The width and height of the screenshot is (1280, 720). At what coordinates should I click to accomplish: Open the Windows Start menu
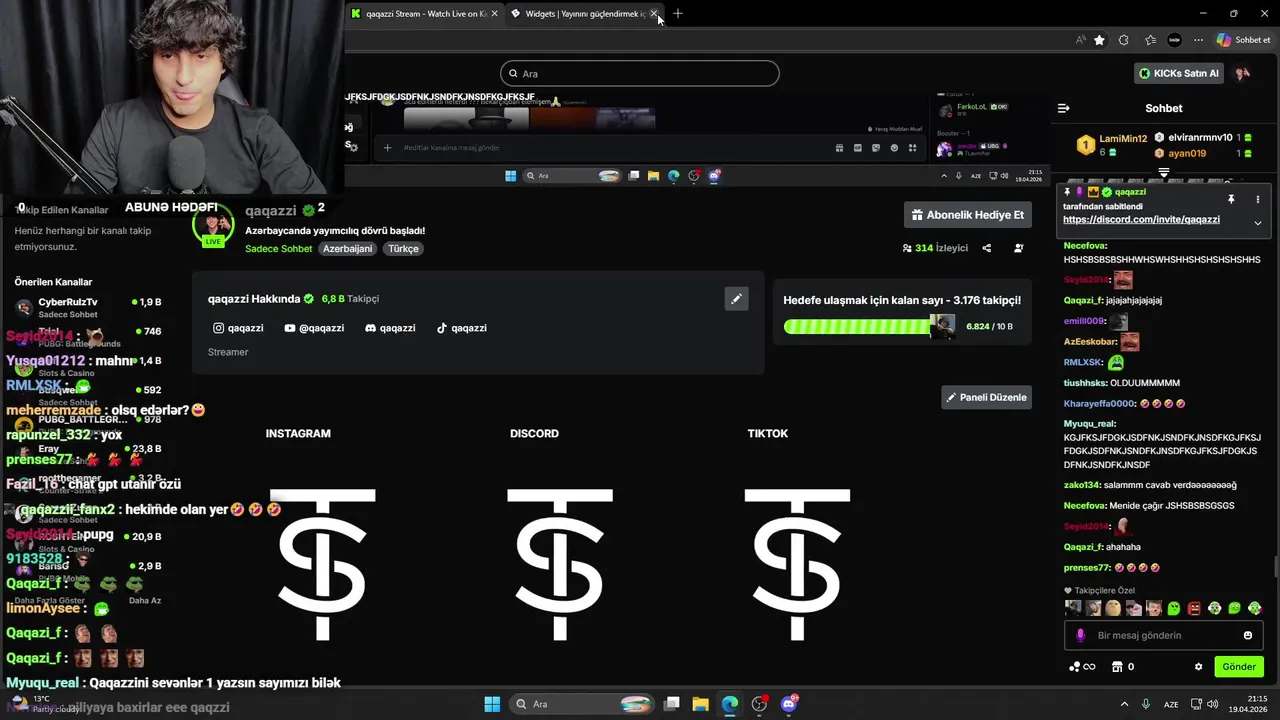click(x=492, y=704)
